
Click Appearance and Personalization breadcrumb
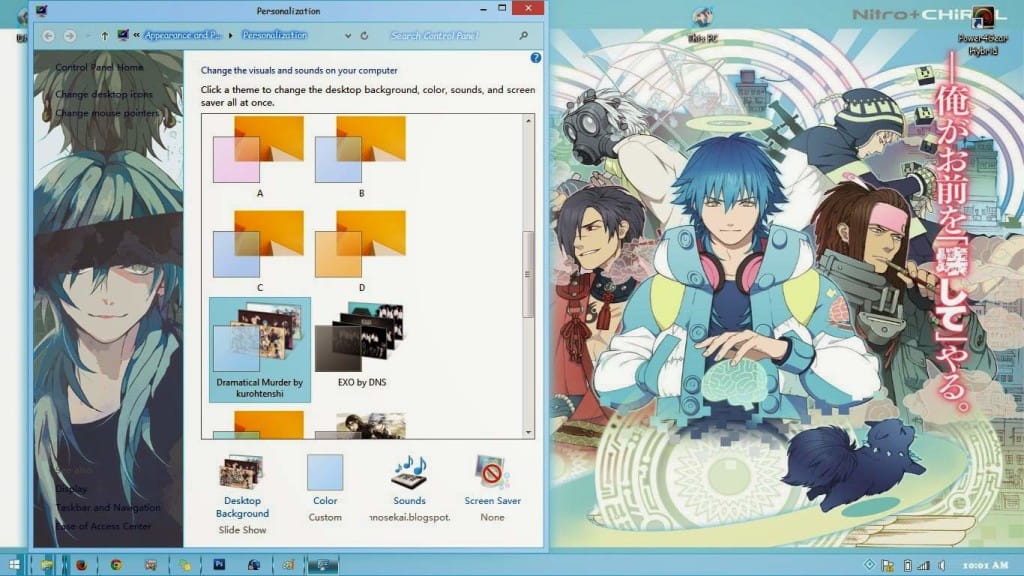point(182,35)
